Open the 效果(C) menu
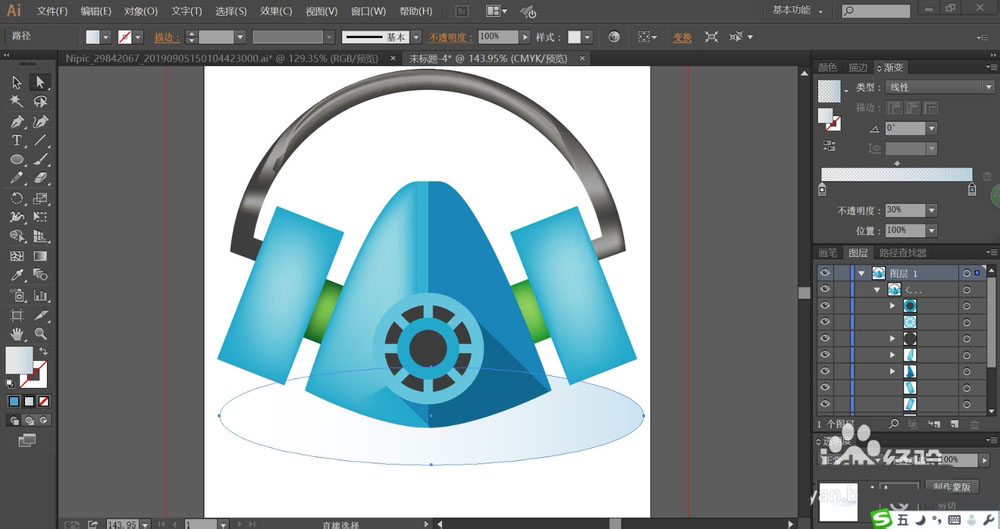1000x529 pixels. point(276,11)
